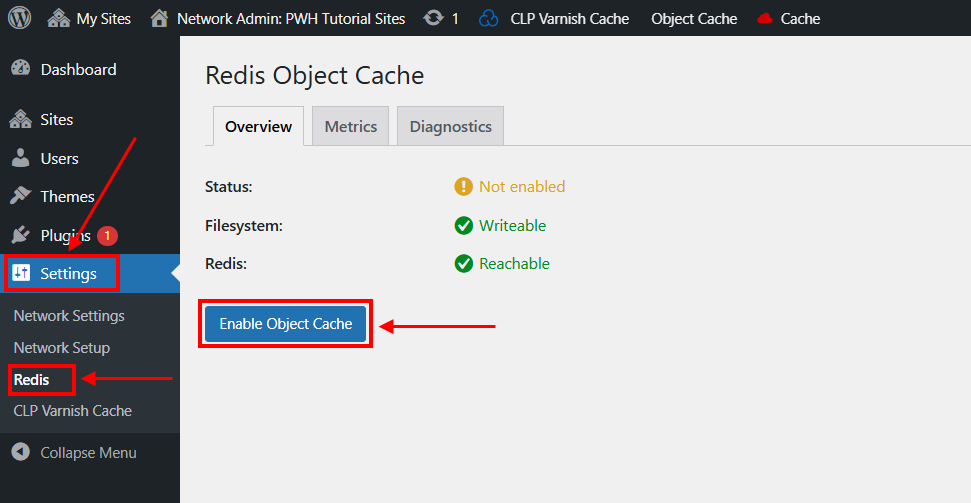Click the CLP Varnish Cache cloud icon

(489, 19)
